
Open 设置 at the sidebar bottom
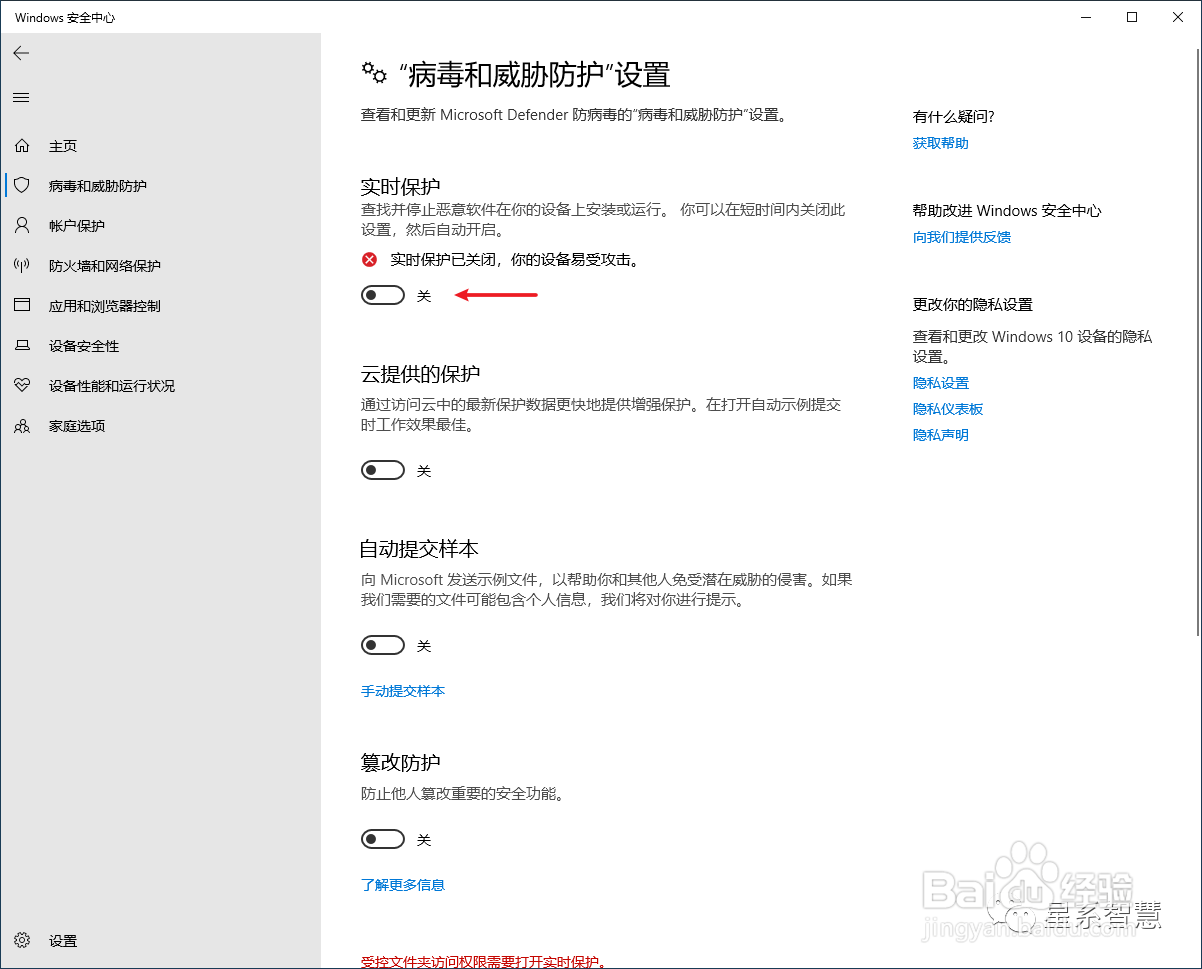(63, 941)
